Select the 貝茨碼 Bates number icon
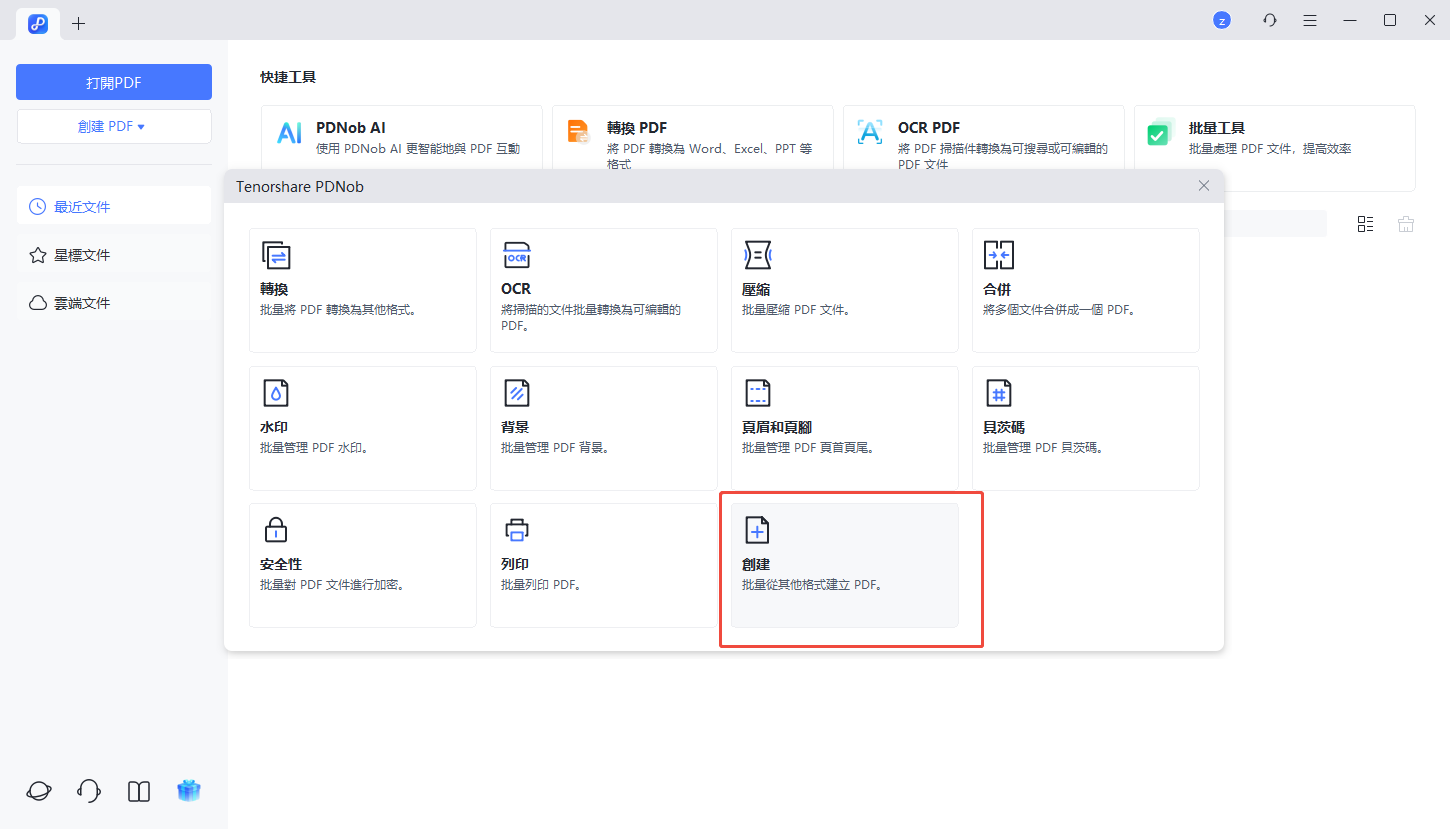The image size is (1450, 829). click(998, 393)
